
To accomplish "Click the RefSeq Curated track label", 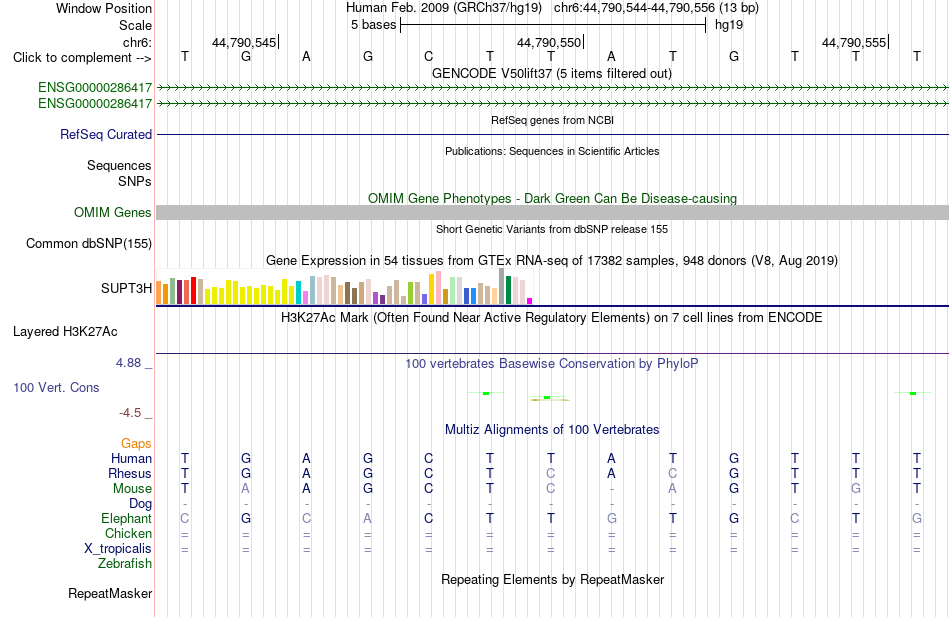I will 105,135.
